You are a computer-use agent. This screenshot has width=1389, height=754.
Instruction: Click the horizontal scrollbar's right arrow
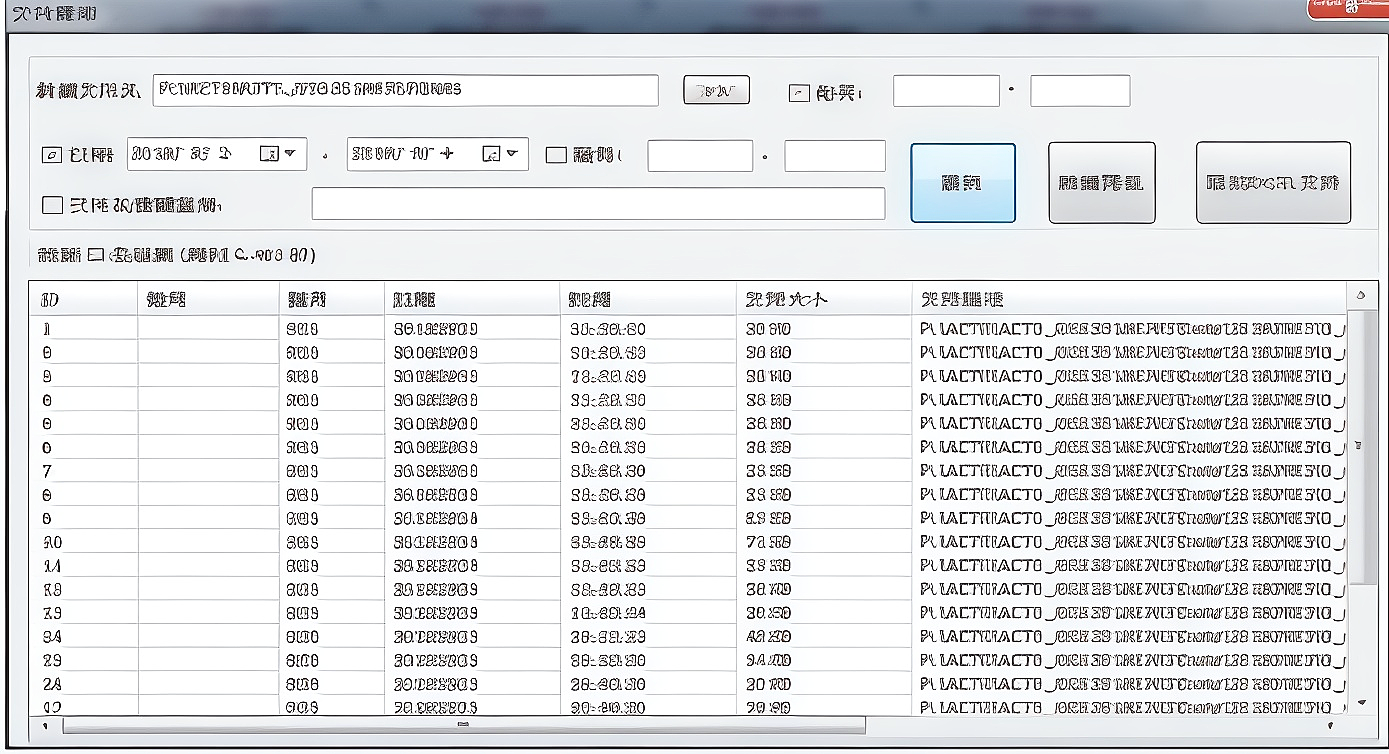(1330, 725)
